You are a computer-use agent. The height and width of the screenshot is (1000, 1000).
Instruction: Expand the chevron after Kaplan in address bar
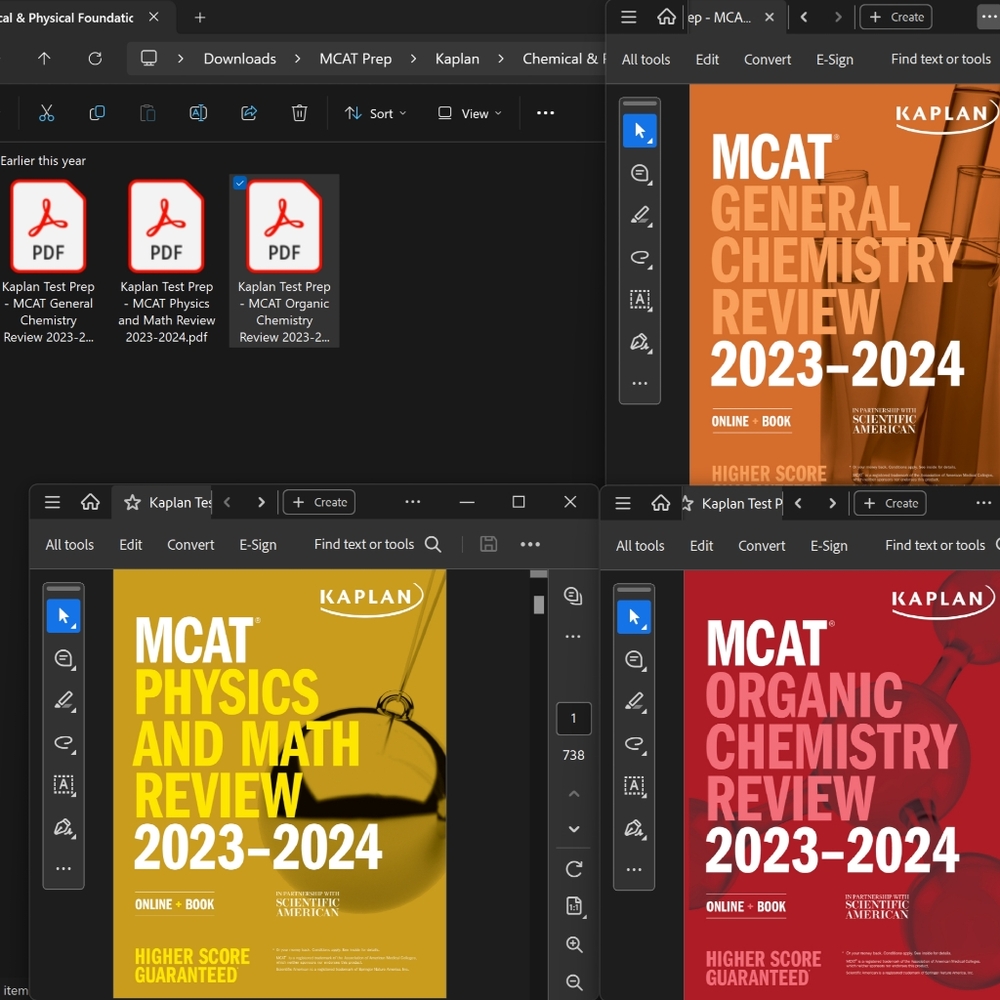pyautogui.click(x=501, y=59)
